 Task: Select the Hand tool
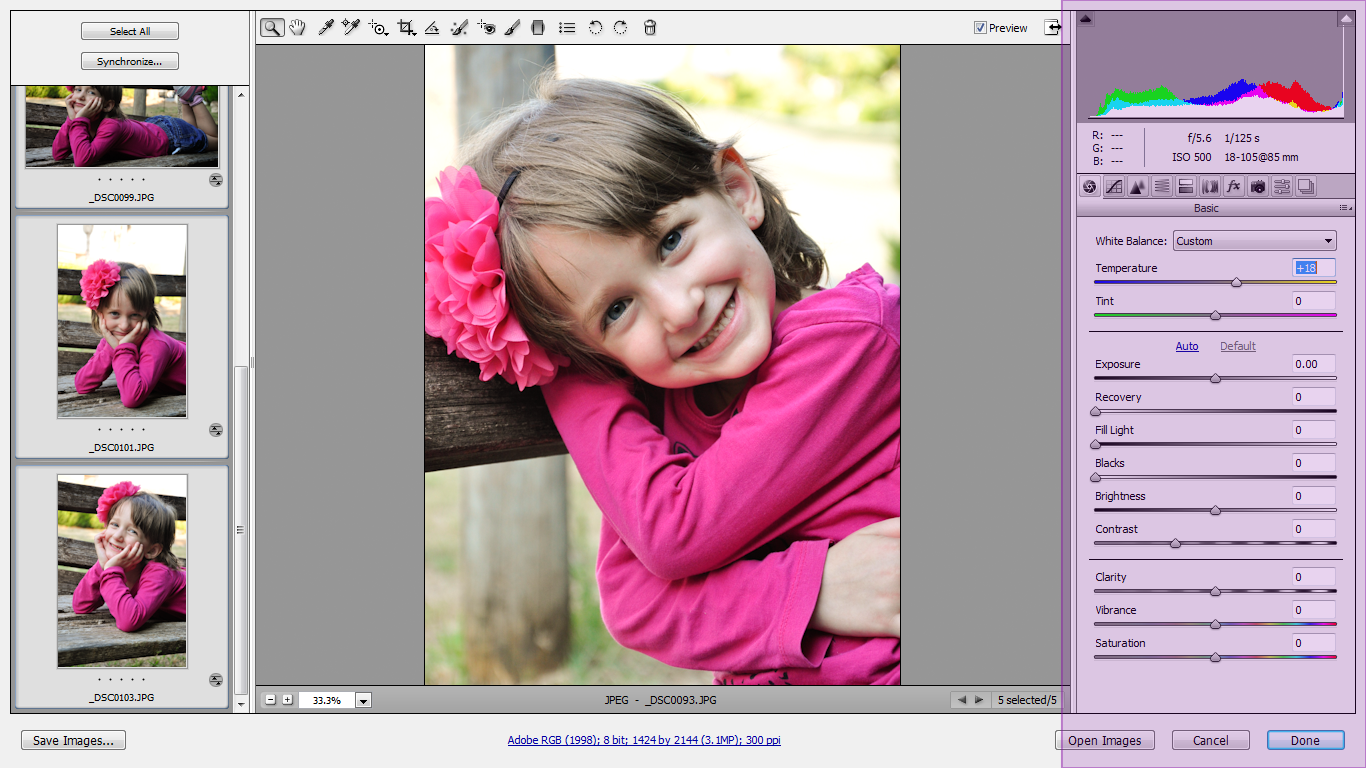297,28
